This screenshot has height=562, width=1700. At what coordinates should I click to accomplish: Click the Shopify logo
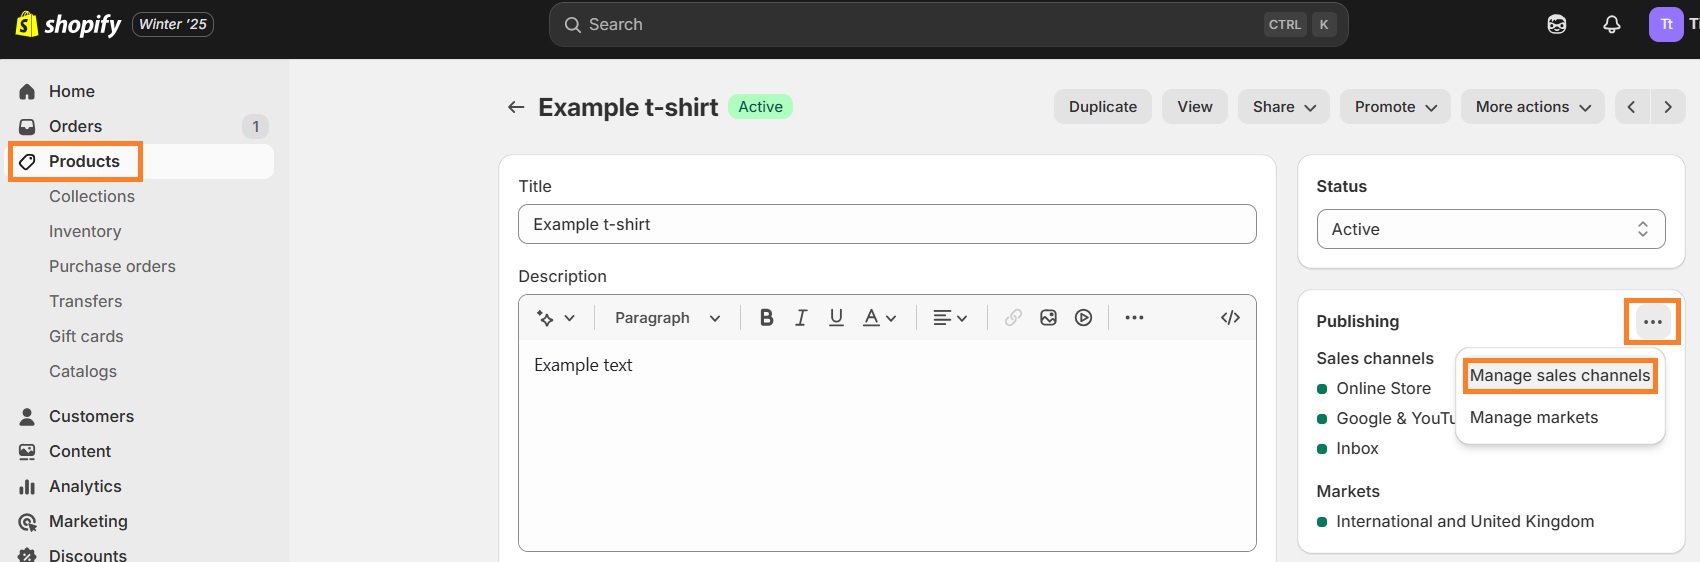tap(68, 24)
